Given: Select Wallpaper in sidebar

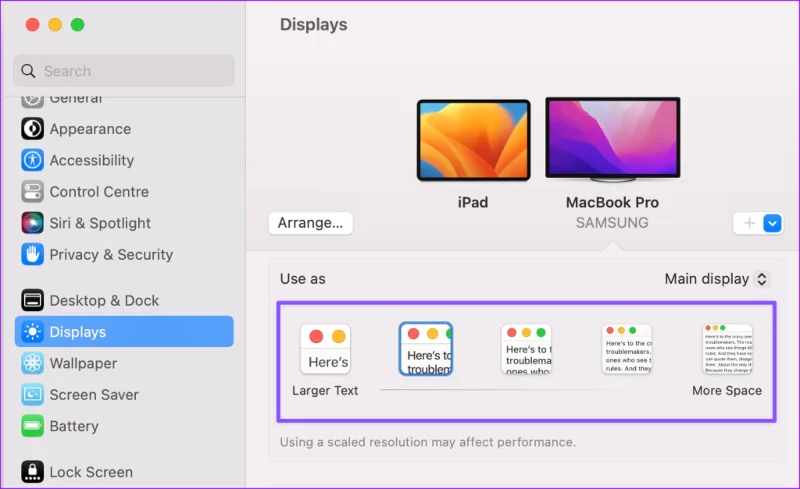Looking at the screenshot, I should pyautogui.click(x=124, y=363).
